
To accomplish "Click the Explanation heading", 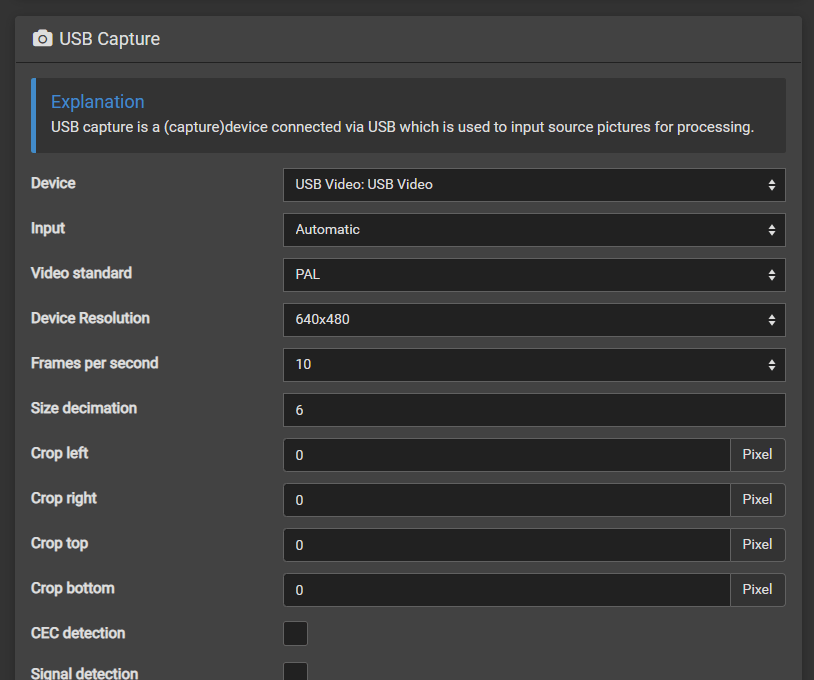I will point(98,102).
